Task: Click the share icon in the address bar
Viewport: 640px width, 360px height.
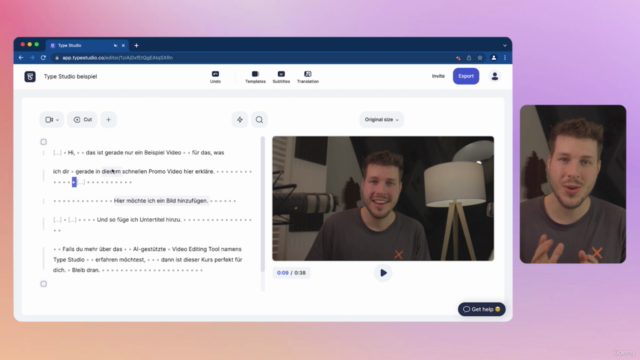Action: click(469, 58)
